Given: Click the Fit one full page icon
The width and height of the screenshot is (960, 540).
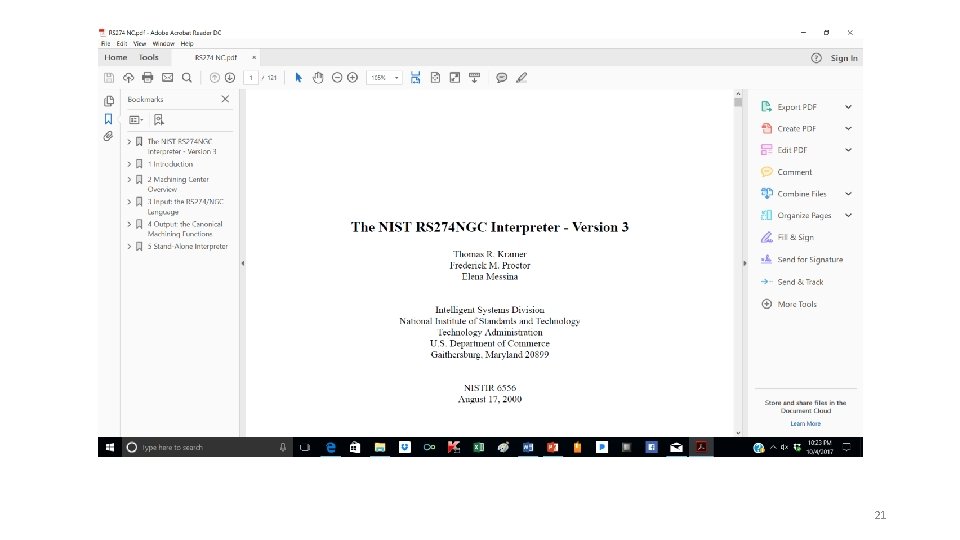Looking at the screenshot, I should (435, 78).
